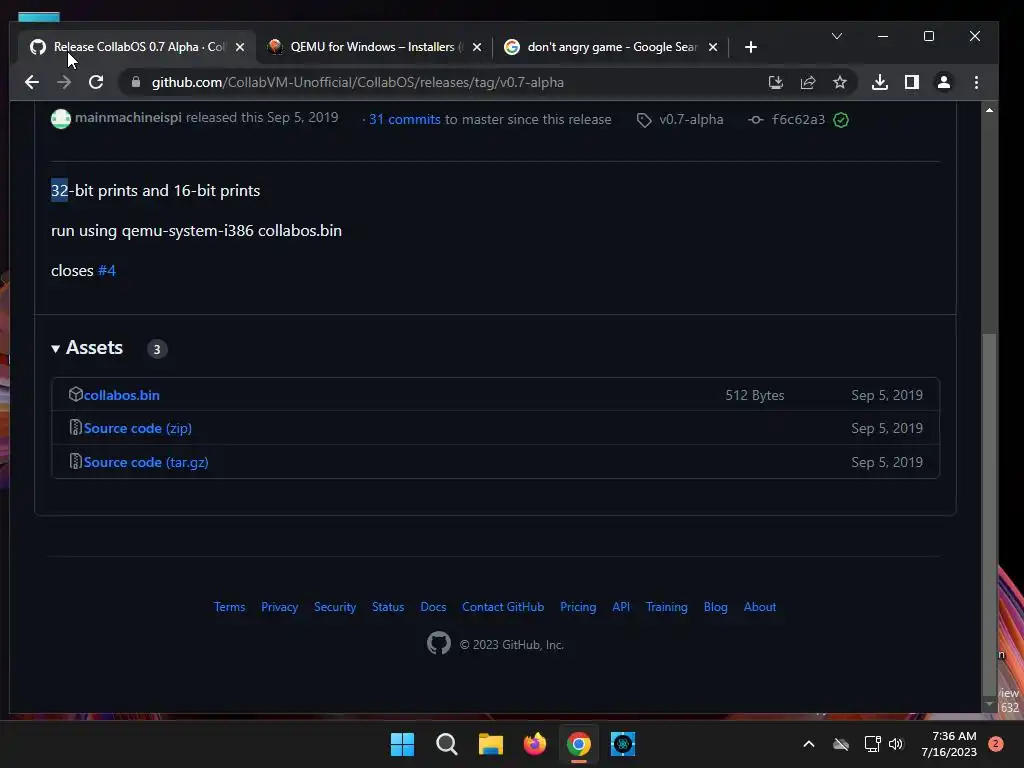Open Privacy footer link
This screenshot has height=768, width=1024.
[x=280, y=607]
